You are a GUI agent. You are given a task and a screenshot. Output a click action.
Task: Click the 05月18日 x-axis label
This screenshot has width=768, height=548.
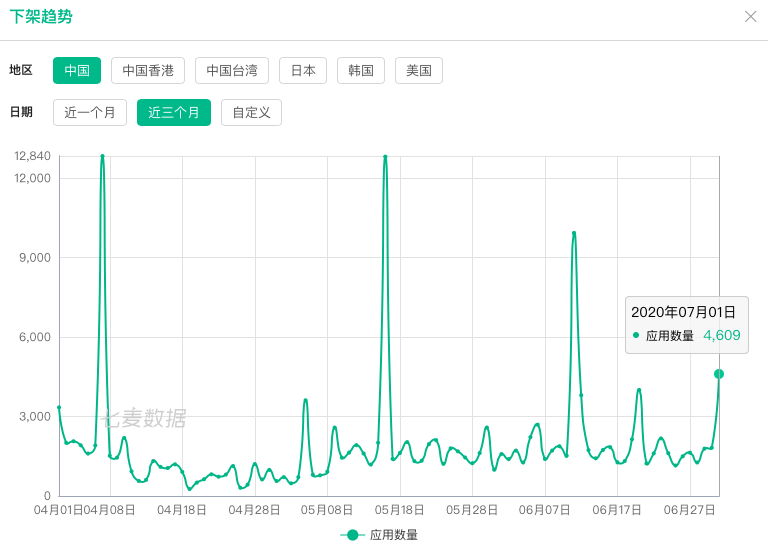pos(399,510)
